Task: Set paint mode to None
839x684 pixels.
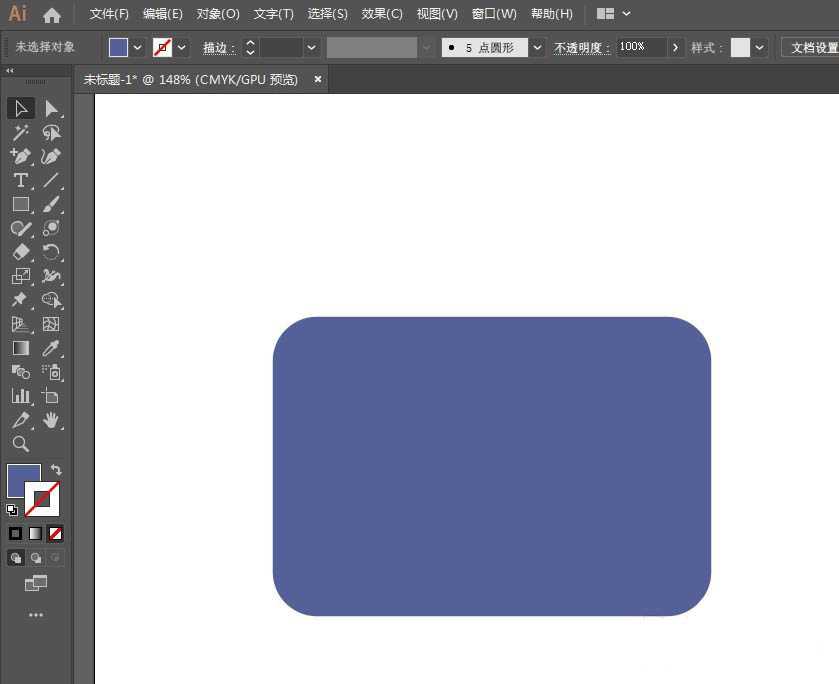Action: coord(56,533)
